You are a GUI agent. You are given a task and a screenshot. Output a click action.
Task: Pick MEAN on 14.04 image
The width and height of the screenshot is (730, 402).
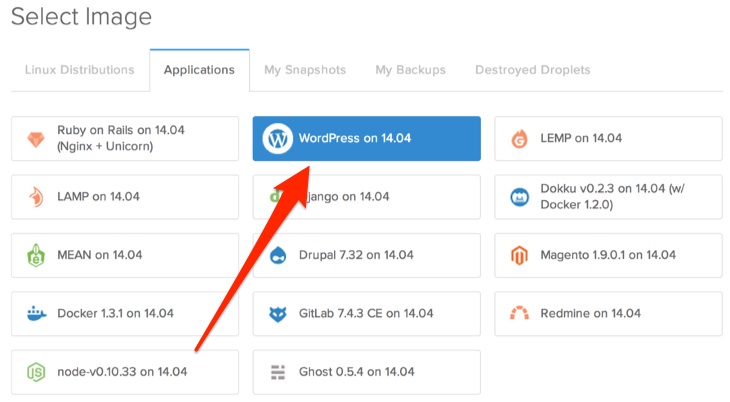click(x=125, y=255)
